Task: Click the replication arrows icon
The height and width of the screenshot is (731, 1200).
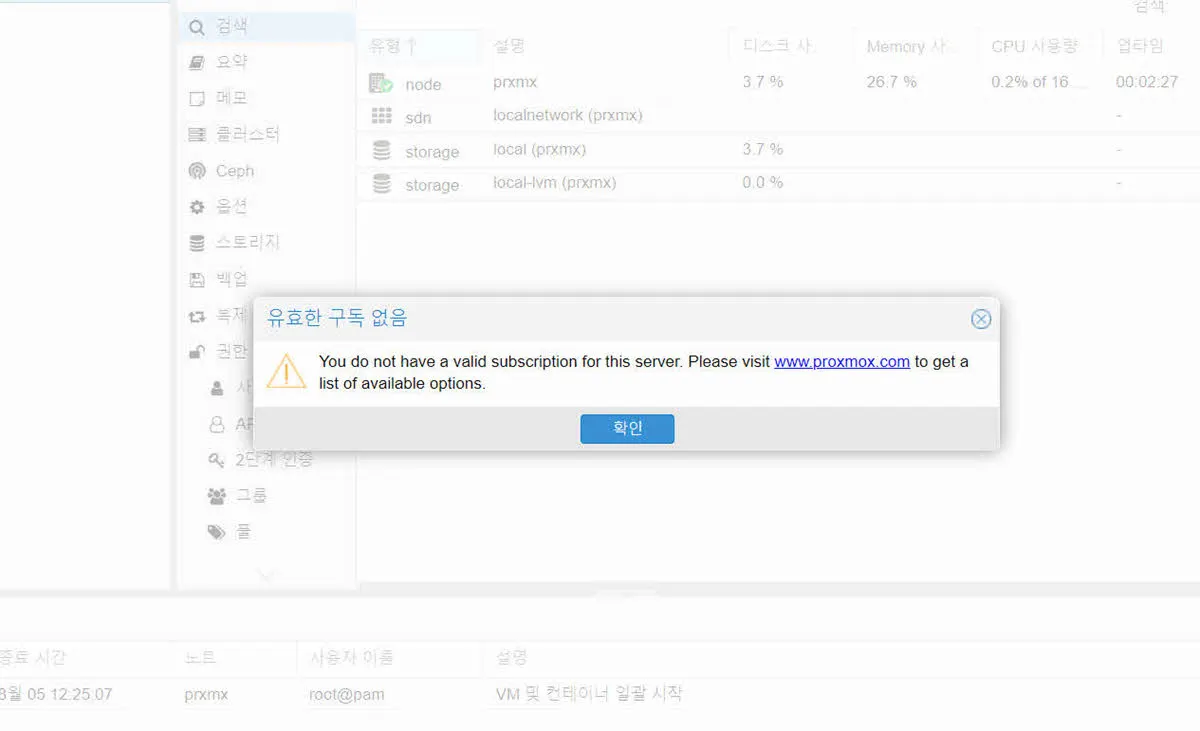Action: [x=197, y=316]
